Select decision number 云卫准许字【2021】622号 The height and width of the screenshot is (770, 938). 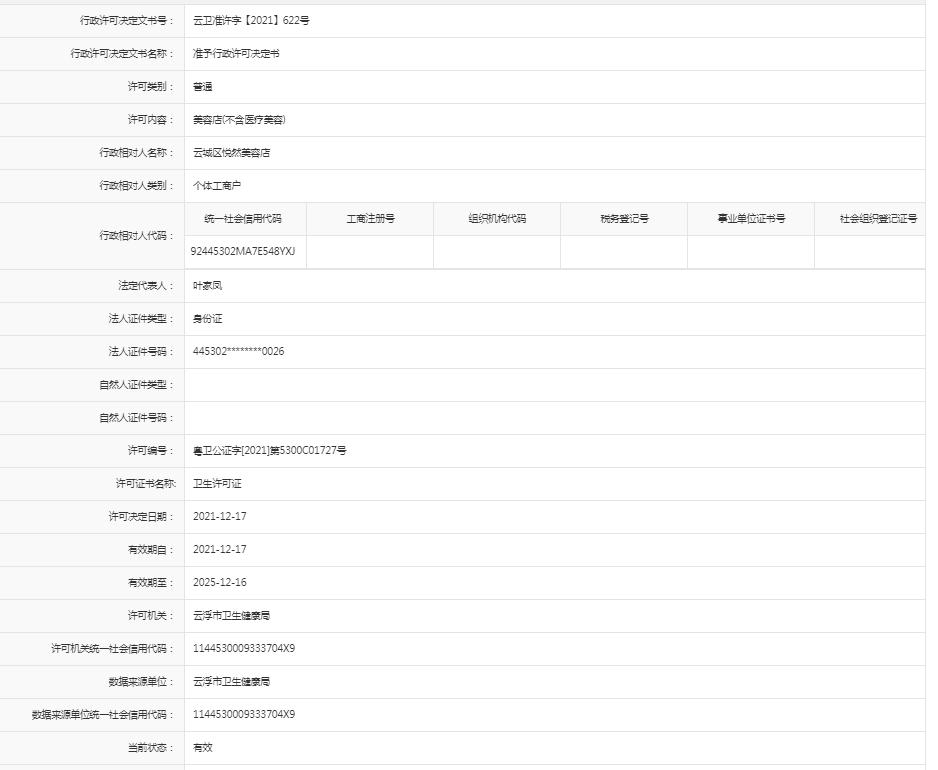(x=251, y=20)
